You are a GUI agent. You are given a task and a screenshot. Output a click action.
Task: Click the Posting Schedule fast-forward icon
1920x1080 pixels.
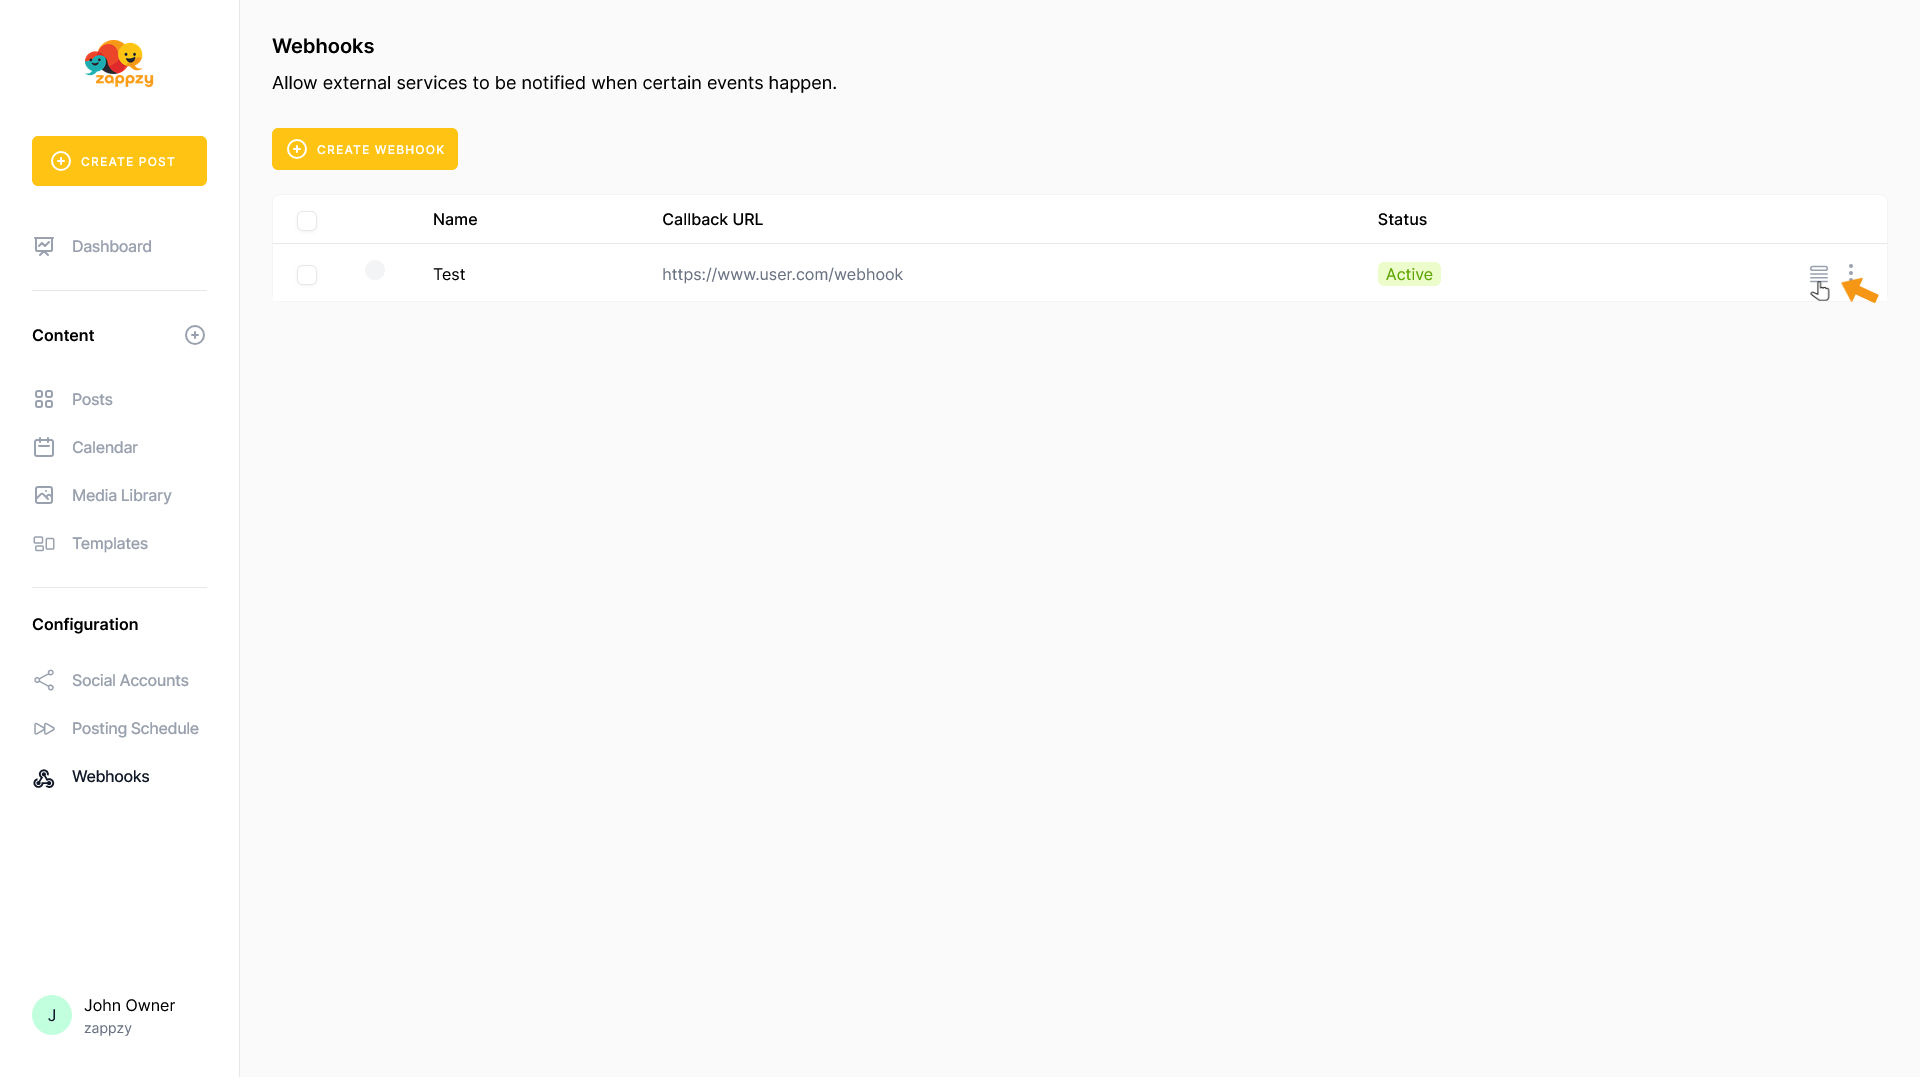tap(44, 728)
